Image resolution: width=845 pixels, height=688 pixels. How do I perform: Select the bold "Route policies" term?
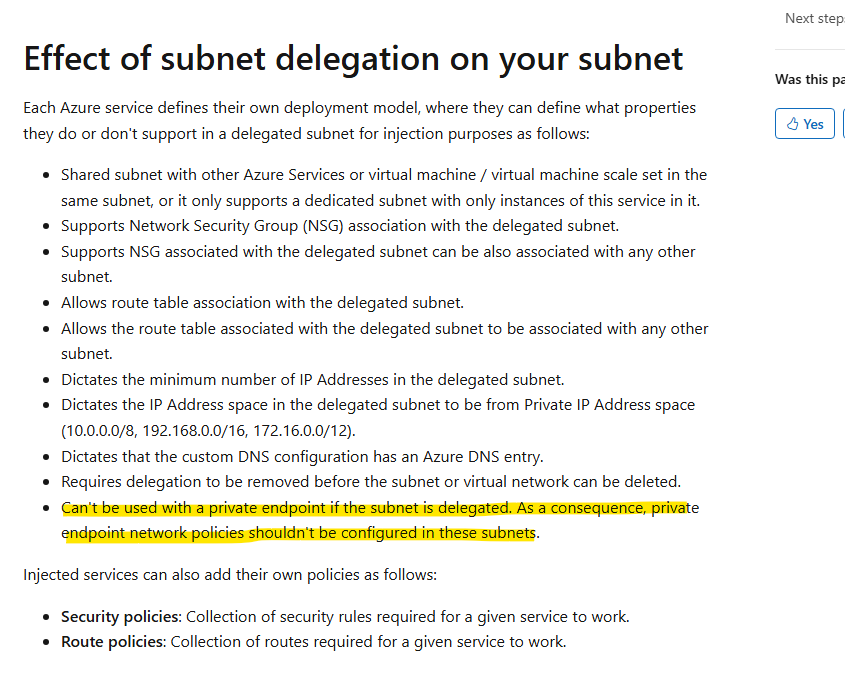(x=112, y=642)
